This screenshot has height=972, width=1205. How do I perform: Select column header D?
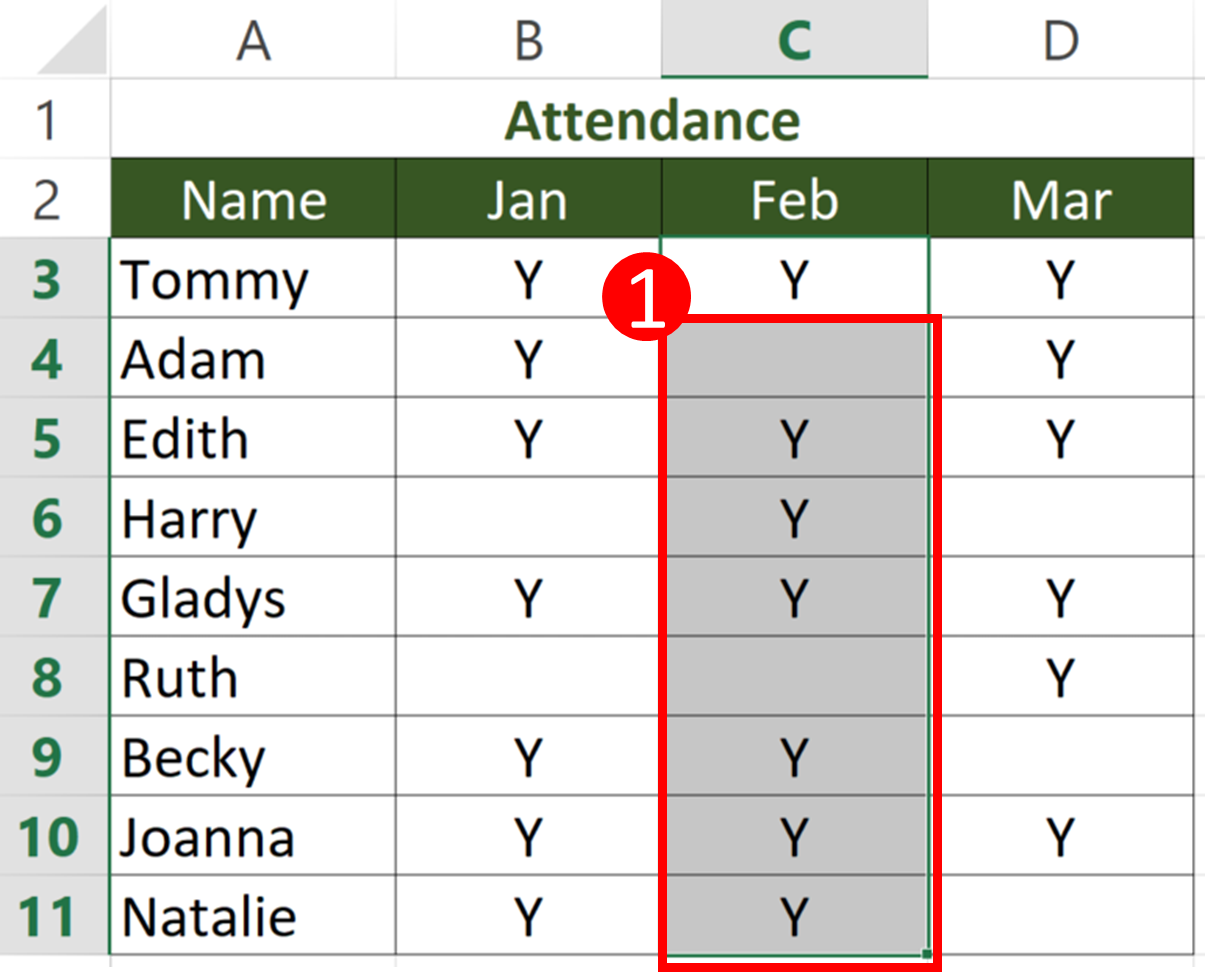(1060, 38)
